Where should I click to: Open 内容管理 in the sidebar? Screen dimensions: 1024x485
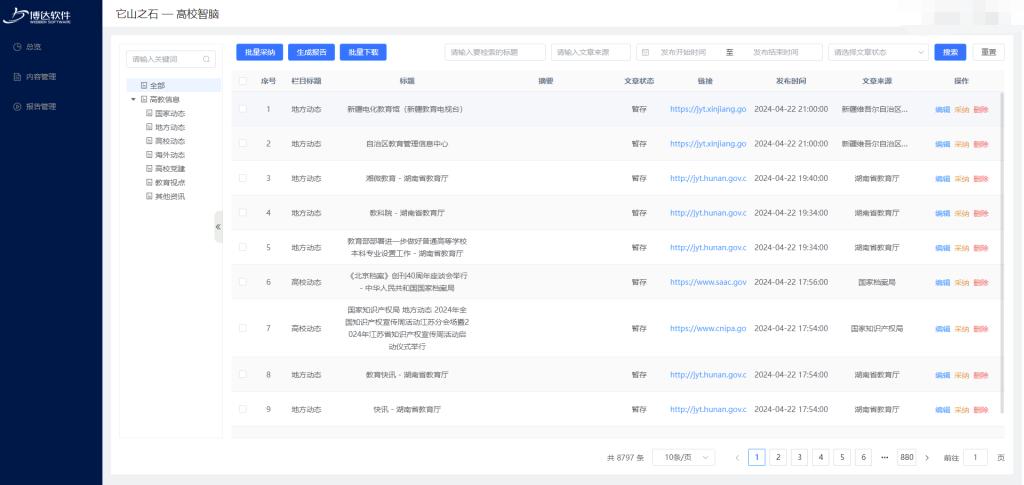40,76
